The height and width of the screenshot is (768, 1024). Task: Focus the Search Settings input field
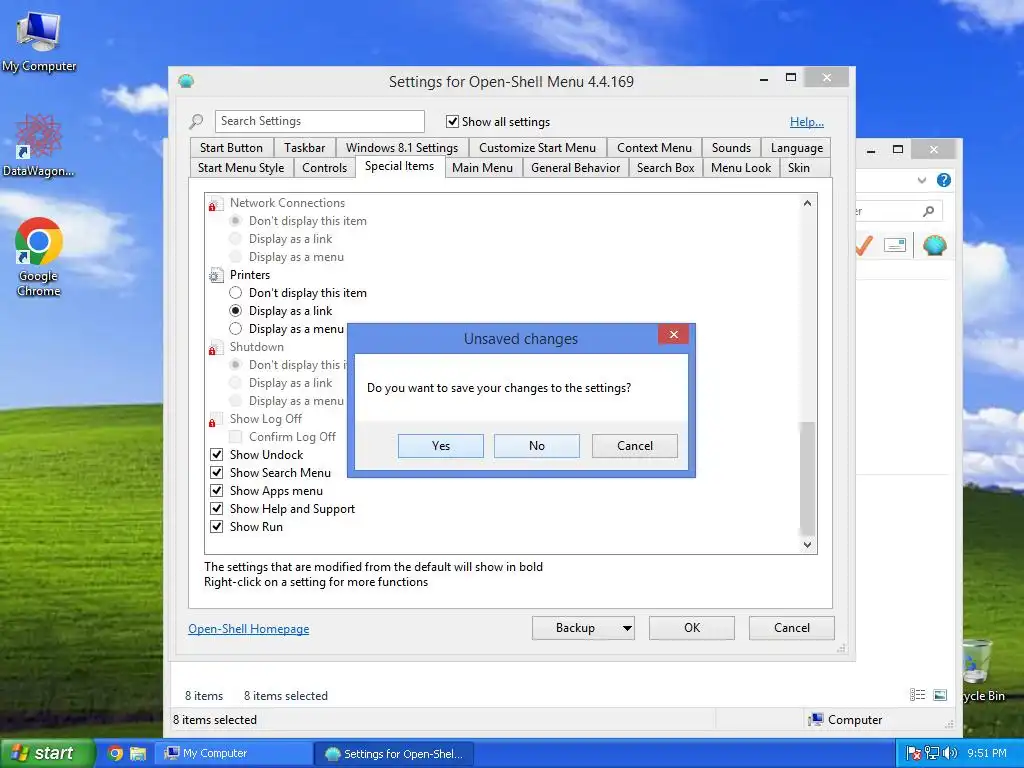coord(319,121)
